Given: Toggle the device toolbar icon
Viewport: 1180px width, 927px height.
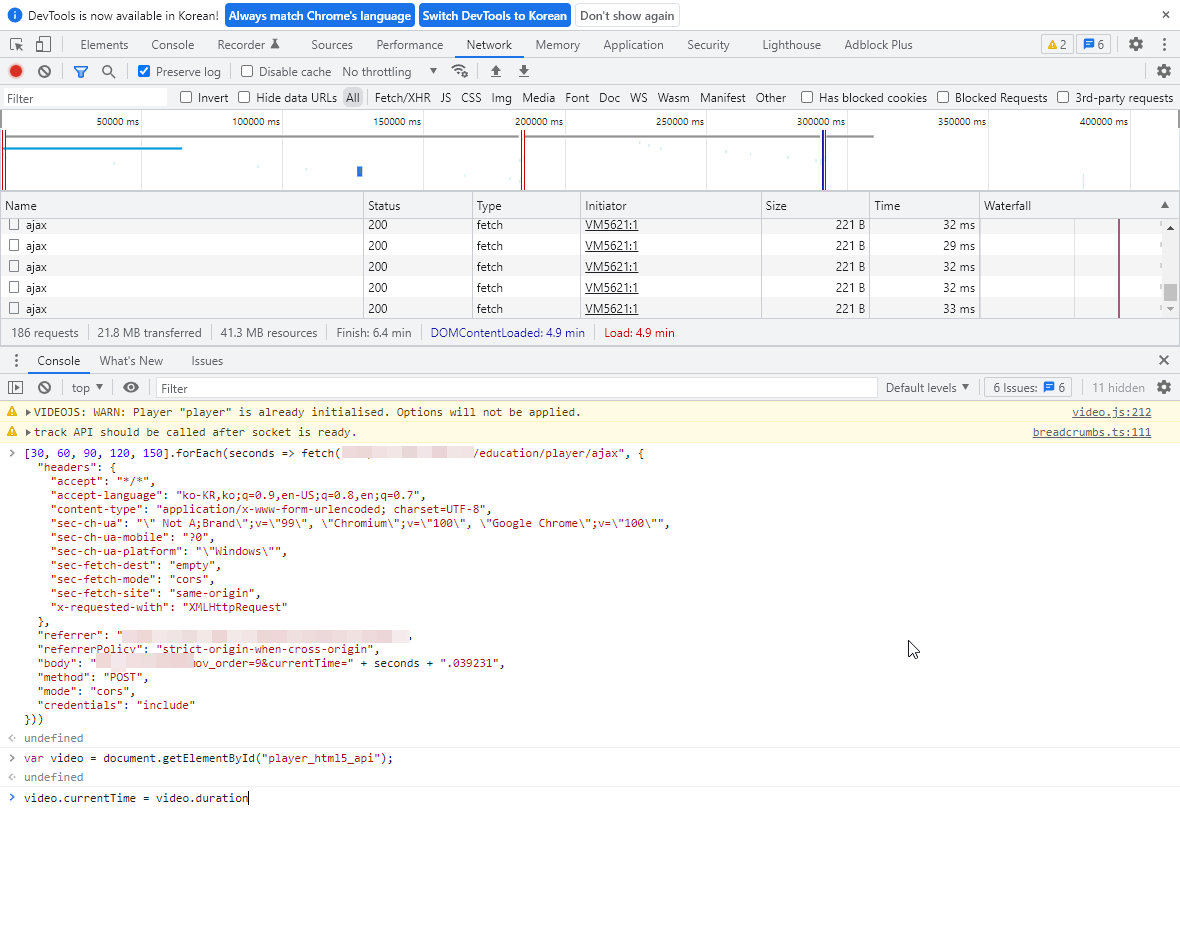Looking at the screenshot, I should pos(44,44).
